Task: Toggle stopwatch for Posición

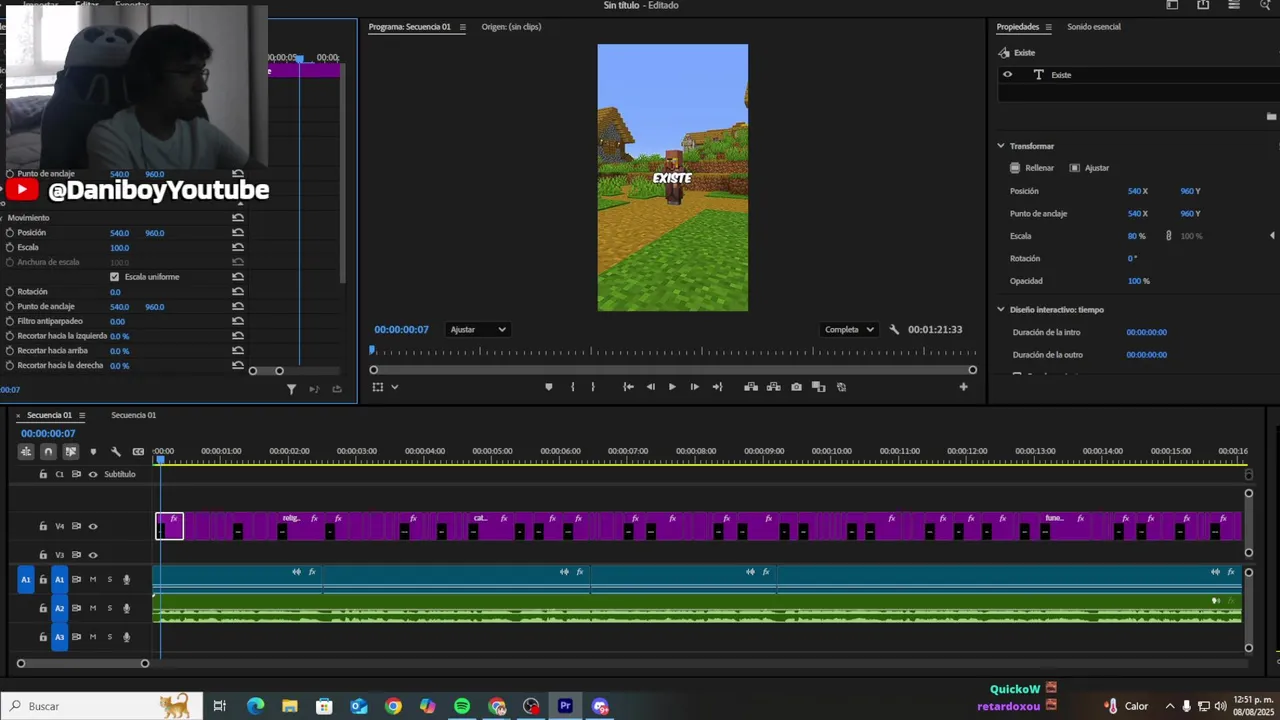Action: (x=10, y=233)
